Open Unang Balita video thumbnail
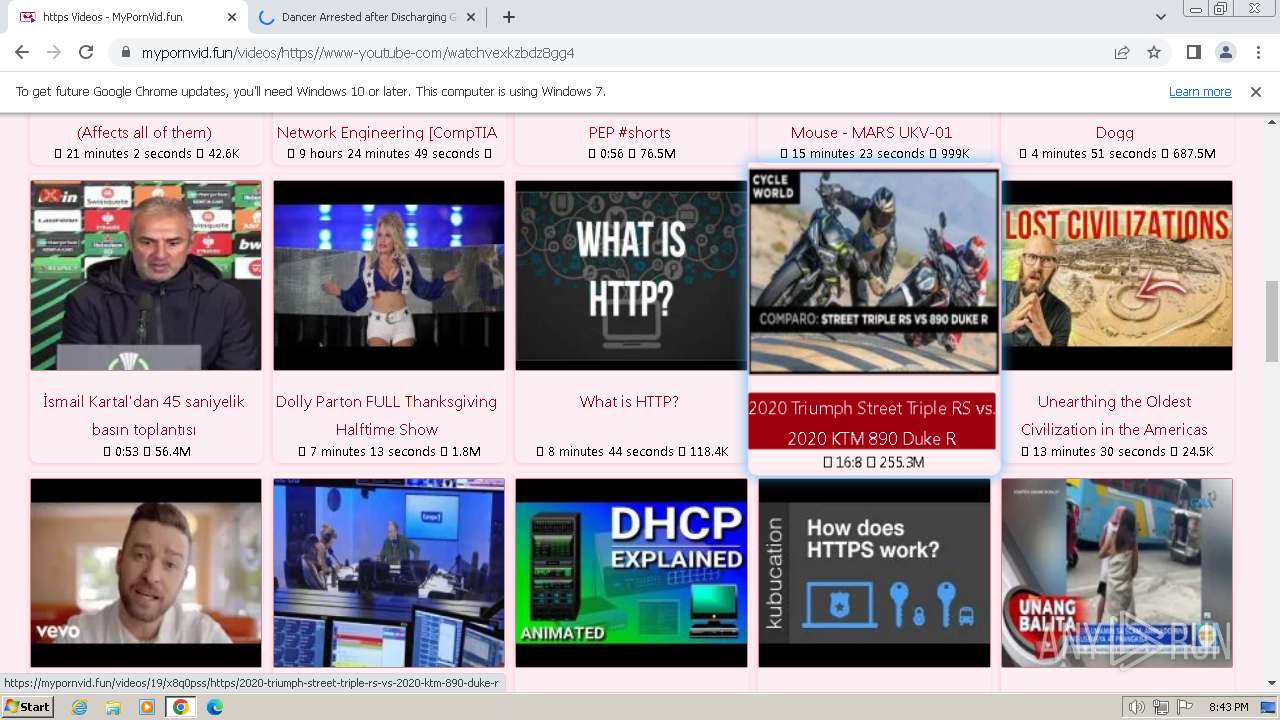The image size is (1280, 720). click(1117, 573)
